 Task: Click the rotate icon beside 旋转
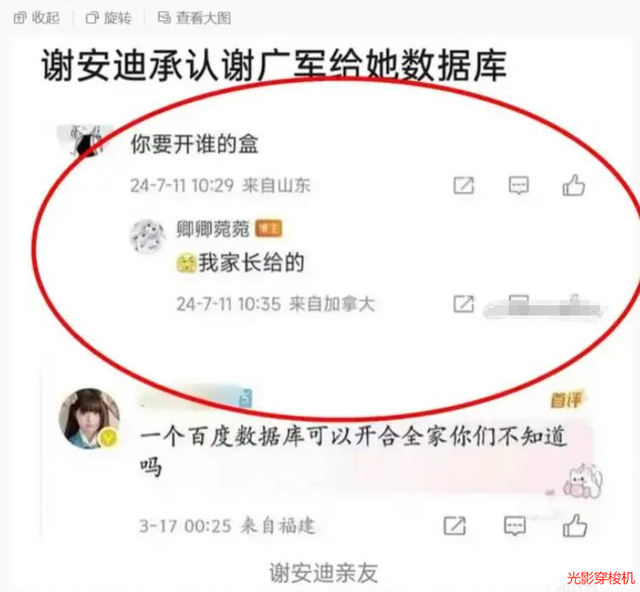[x=92, y=18]
